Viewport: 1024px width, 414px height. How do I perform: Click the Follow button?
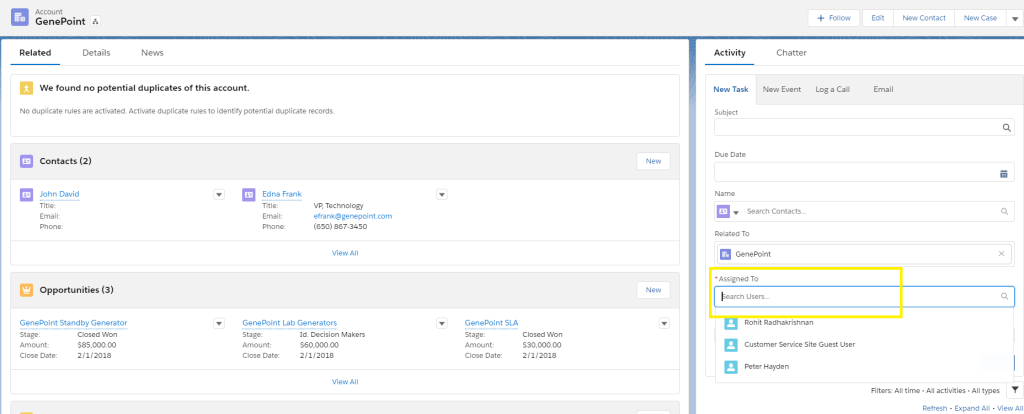point(834,18)
